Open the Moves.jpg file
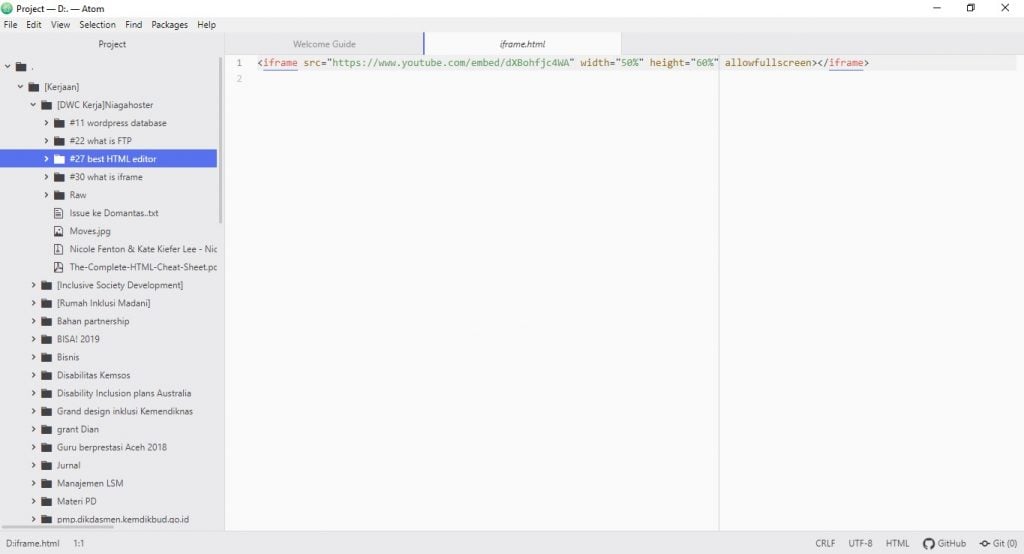The width and height of the screenshot is (1024, 554). [x=90, y=231]
